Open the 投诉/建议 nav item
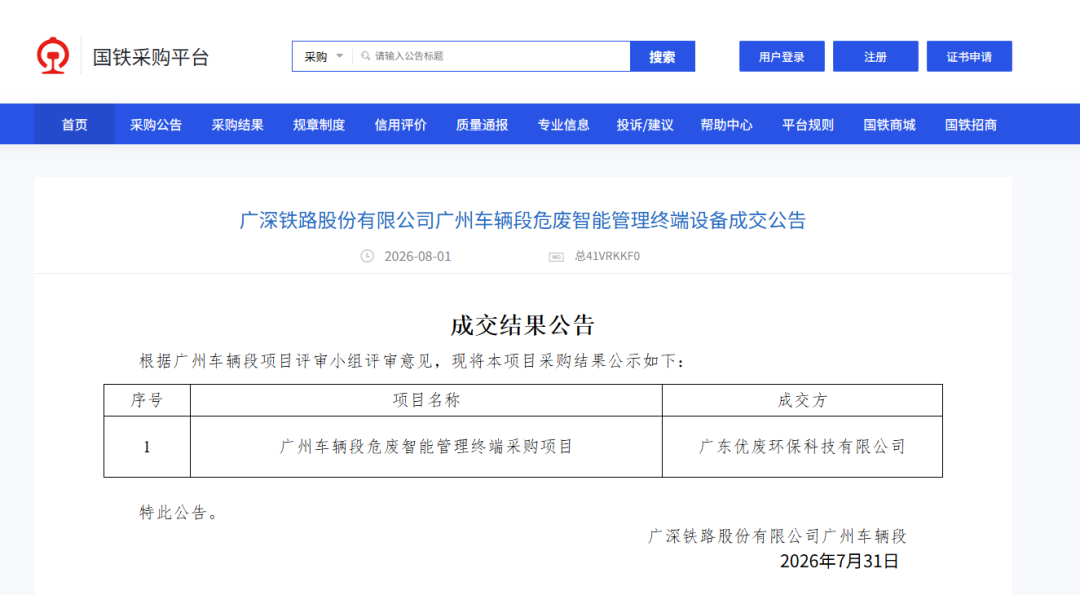The height and width of the screenshot is (595, 1080). (645, 125)
